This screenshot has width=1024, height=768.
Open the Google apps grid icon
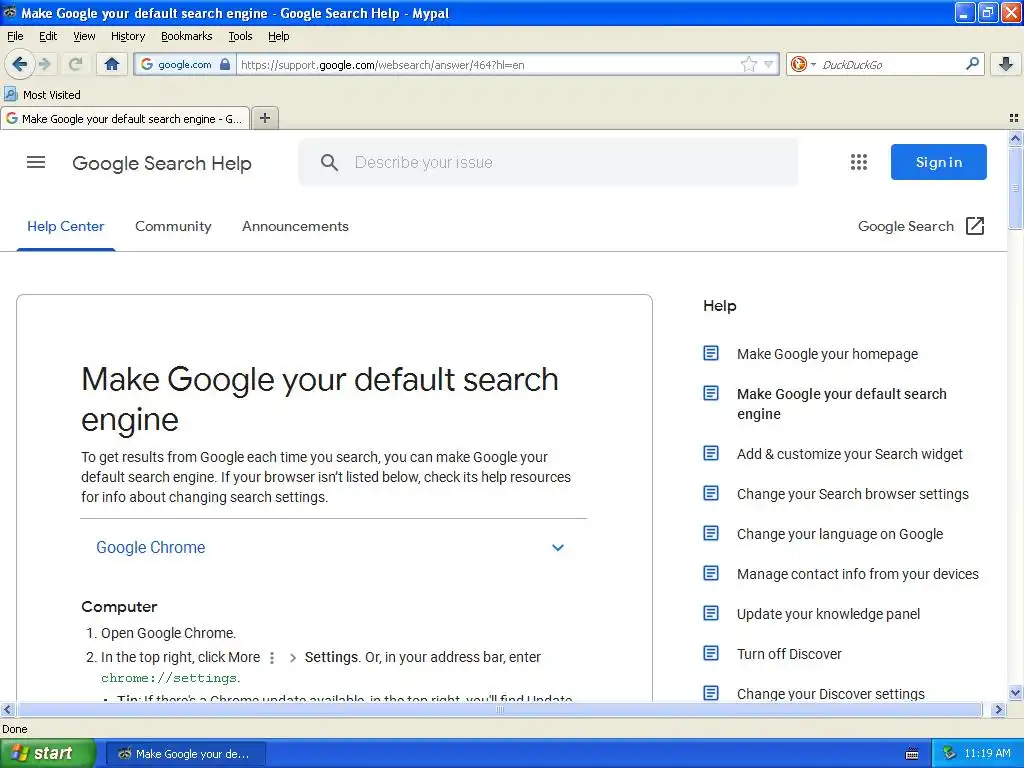859,162
